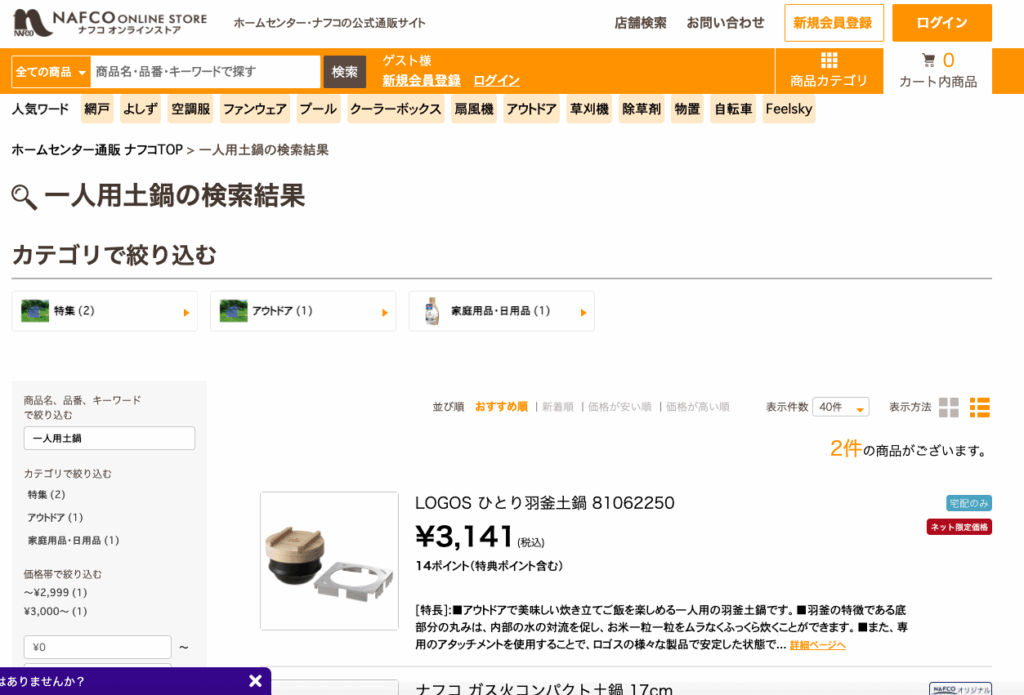Open the 詳細ページへ detail link
This screenshot has height=695, width=1024.
(818, 645)
